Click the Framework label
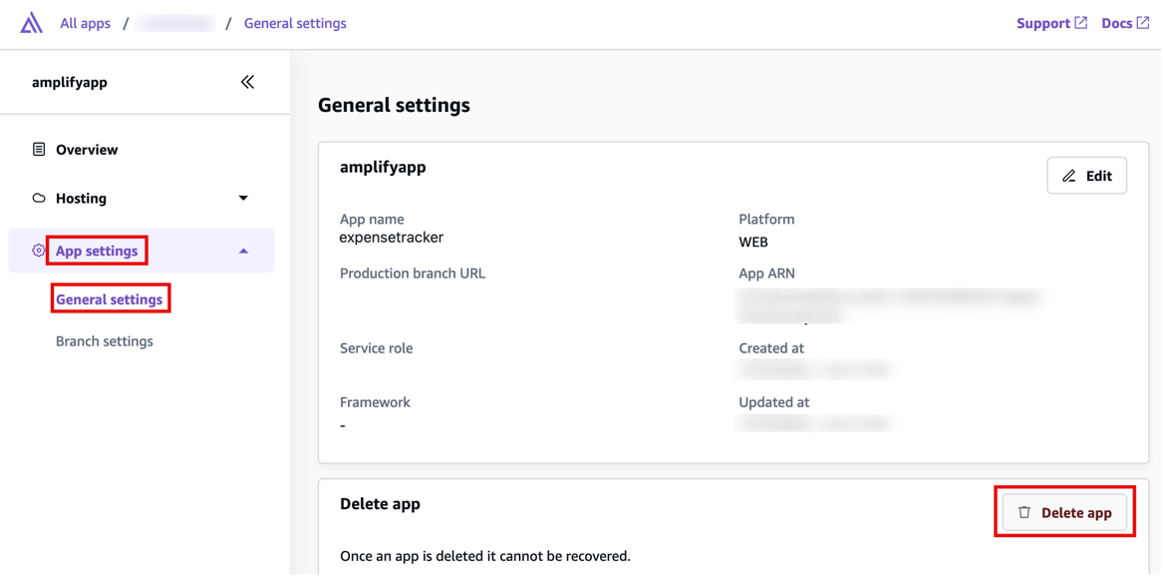 click(x=375, y=402)
